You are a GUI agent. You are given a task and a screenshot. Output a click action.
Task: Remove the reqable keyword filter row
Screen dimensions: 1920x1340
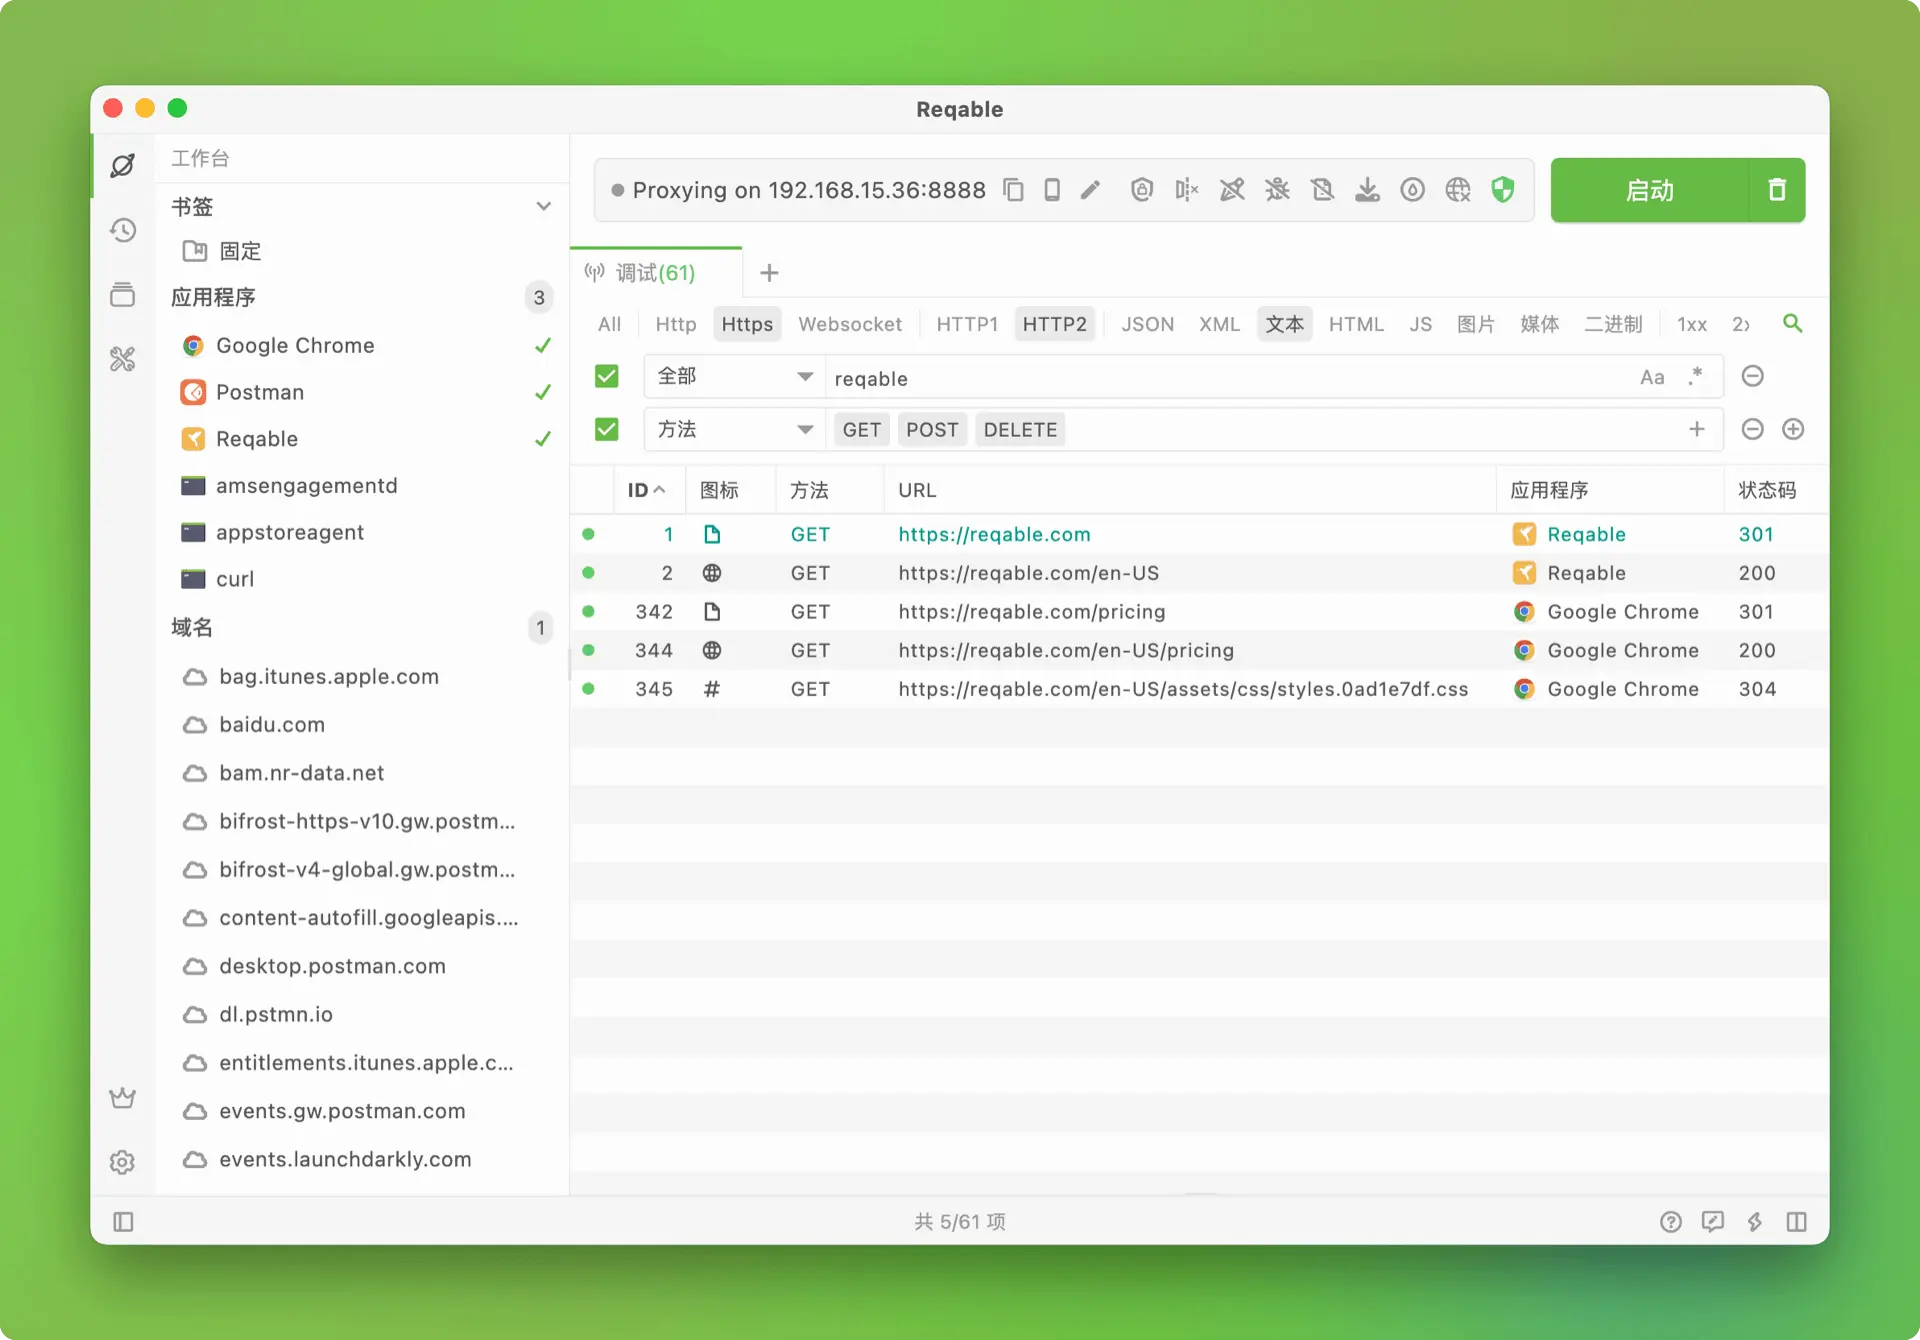pyautogui.click(x=1753, y=376)
